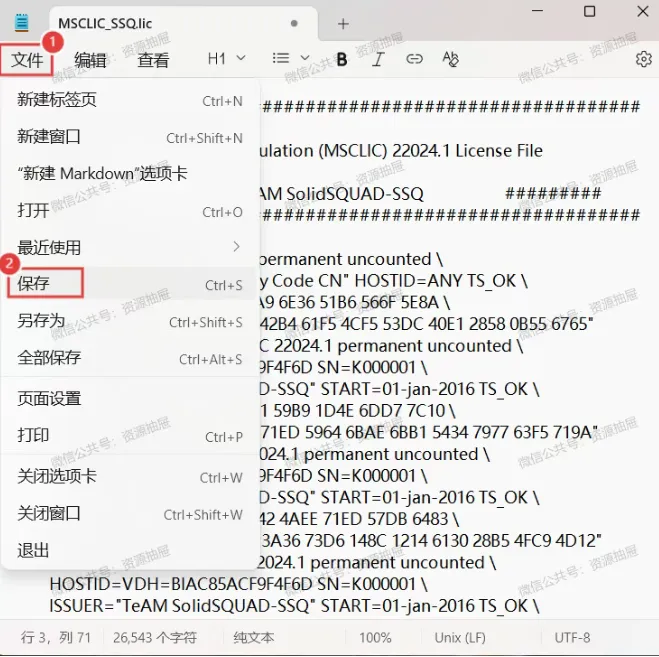Clear formatting with the Ab icon
This screenshot has width=659, height=657.
tap(451, 59)
